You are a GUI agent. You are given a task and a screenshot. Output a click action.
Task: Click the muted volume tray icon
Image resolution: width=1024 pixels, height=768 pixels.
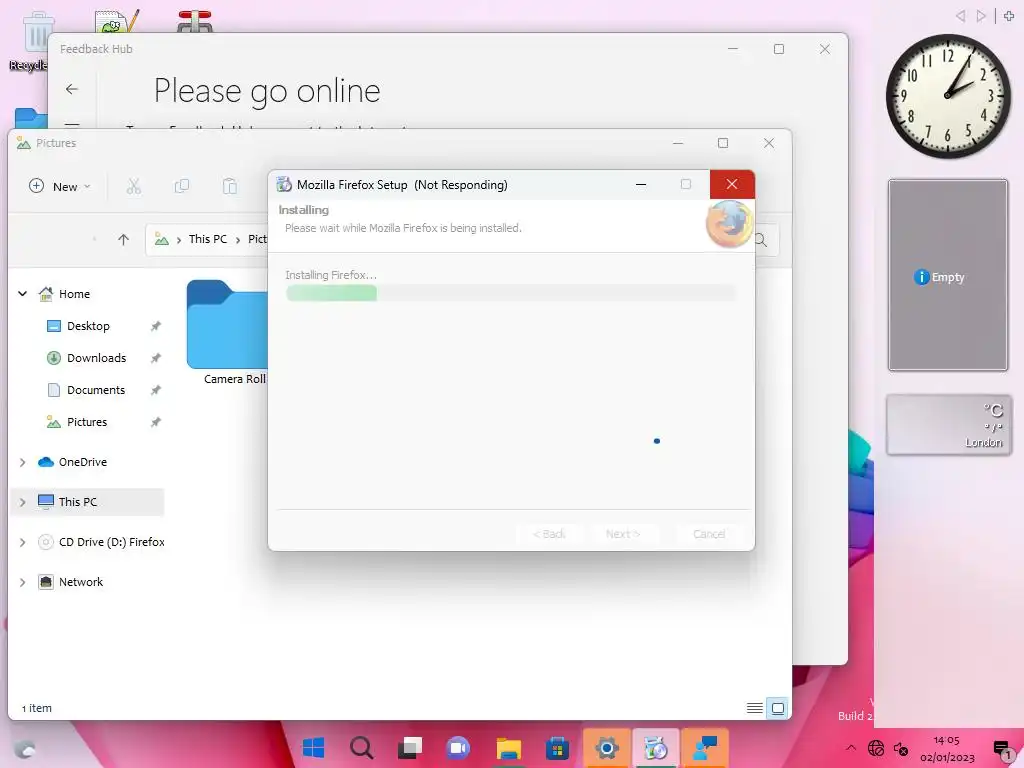point(901,748)
